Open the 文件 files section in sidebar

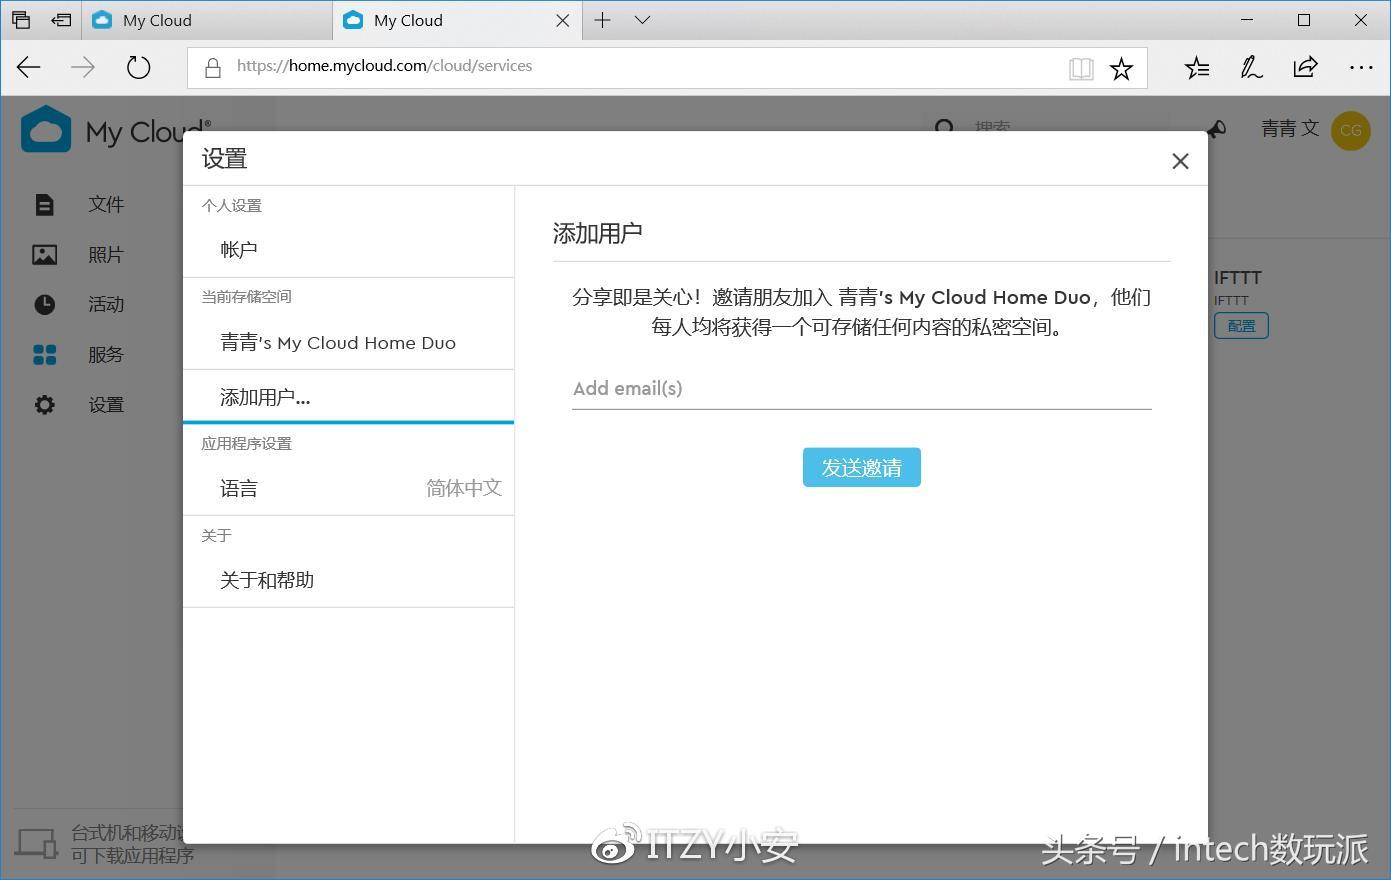(105, 204)
